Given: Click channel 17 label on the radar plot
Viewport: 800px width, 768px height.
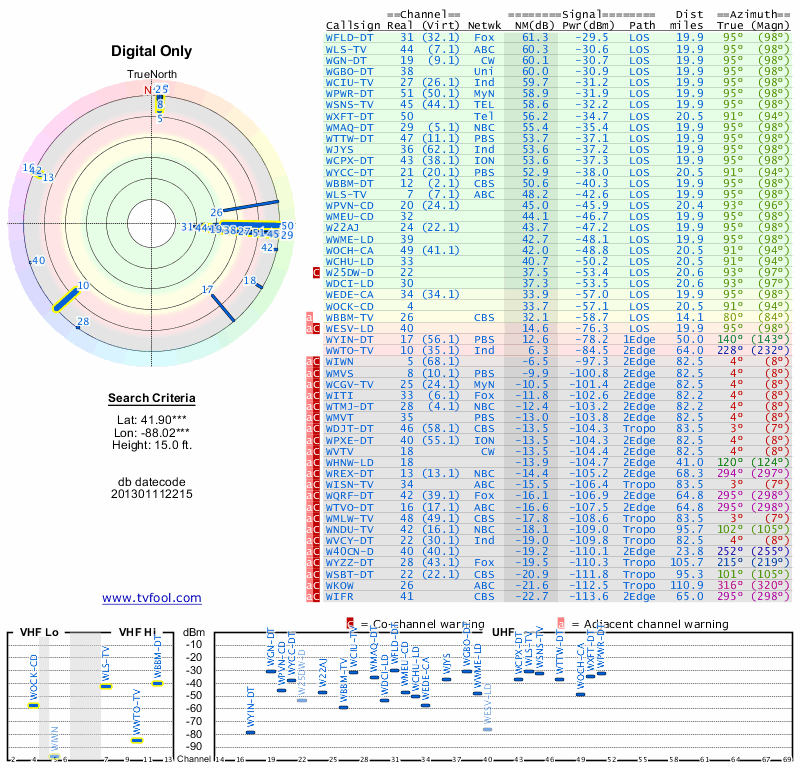Looking at the screenshot, I should coord(207,289).
